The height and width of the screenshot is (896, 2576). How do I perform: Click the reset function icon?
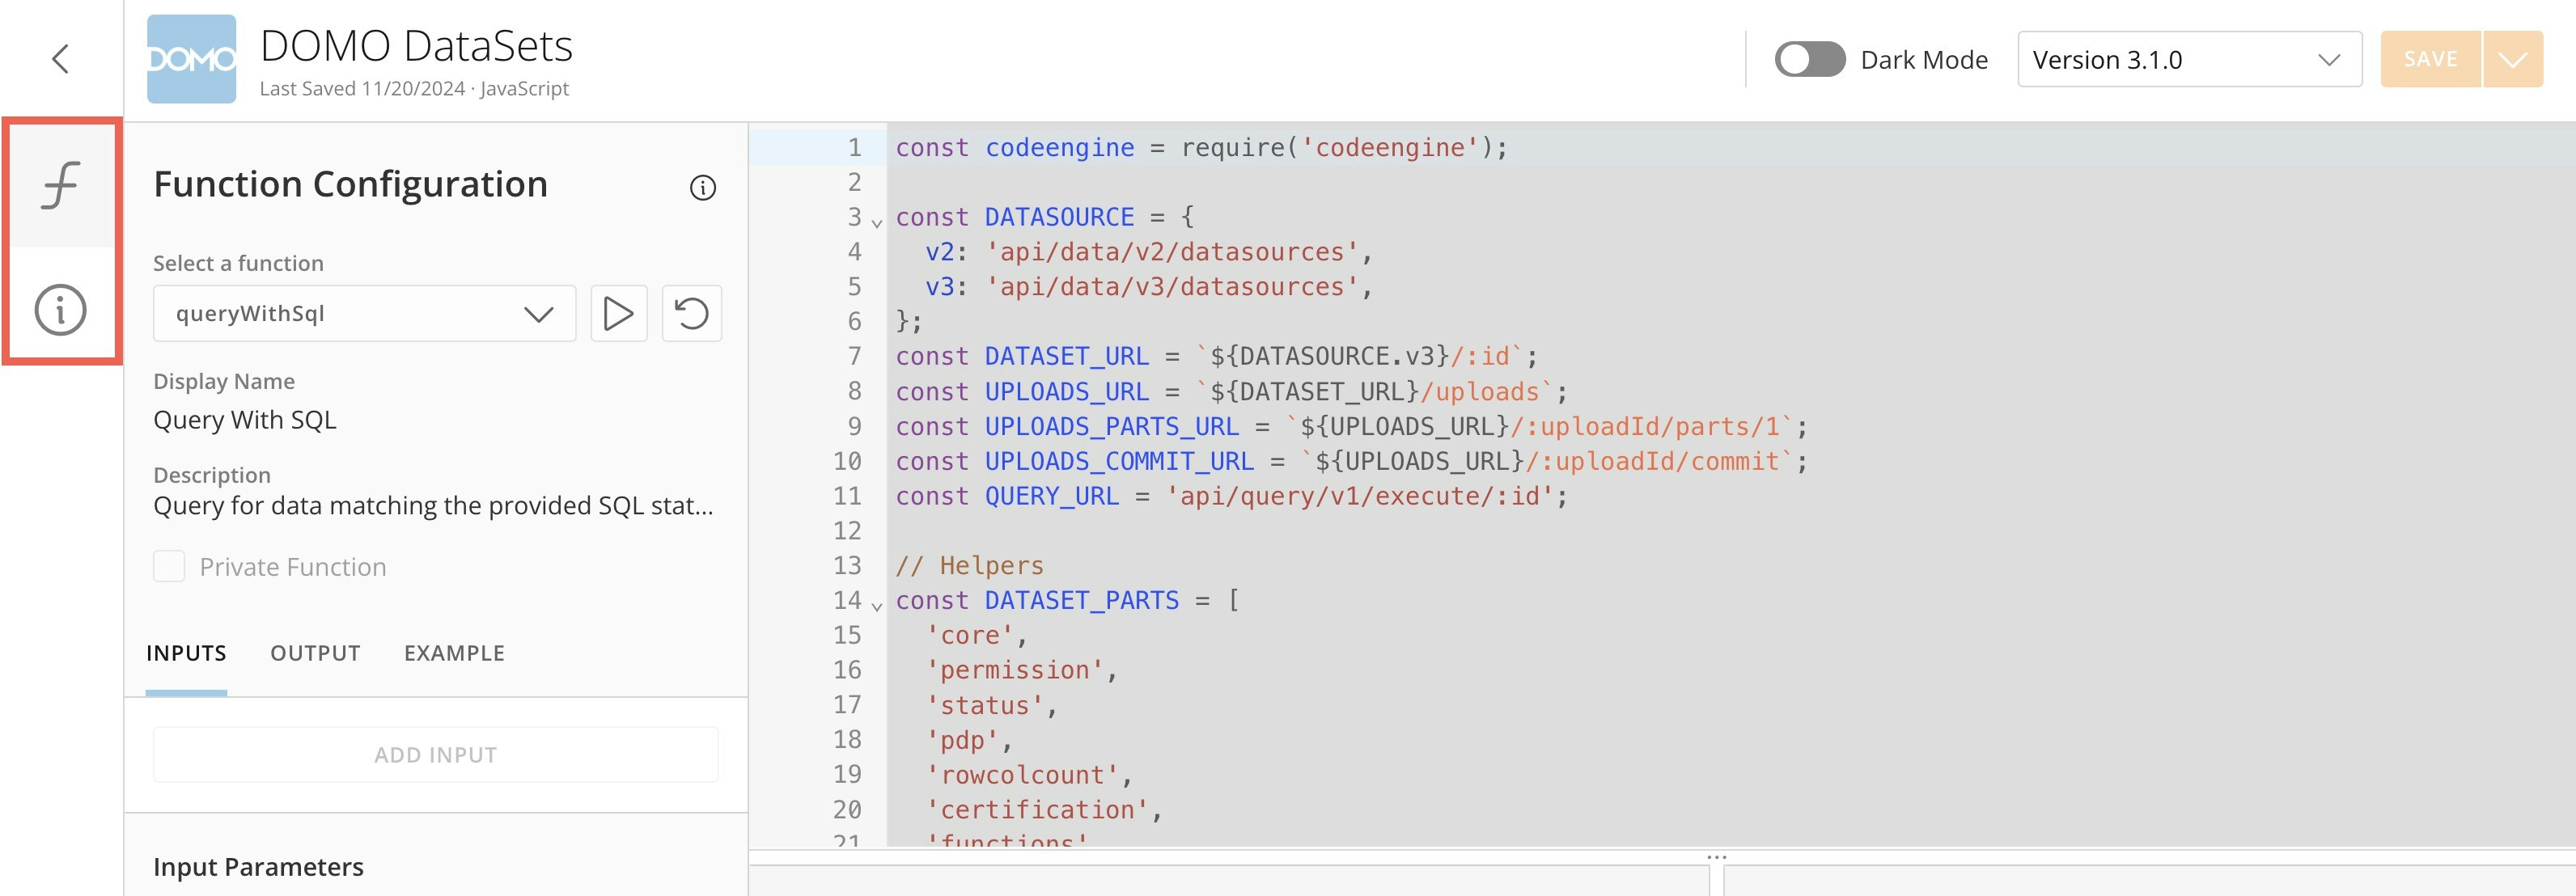691,314
